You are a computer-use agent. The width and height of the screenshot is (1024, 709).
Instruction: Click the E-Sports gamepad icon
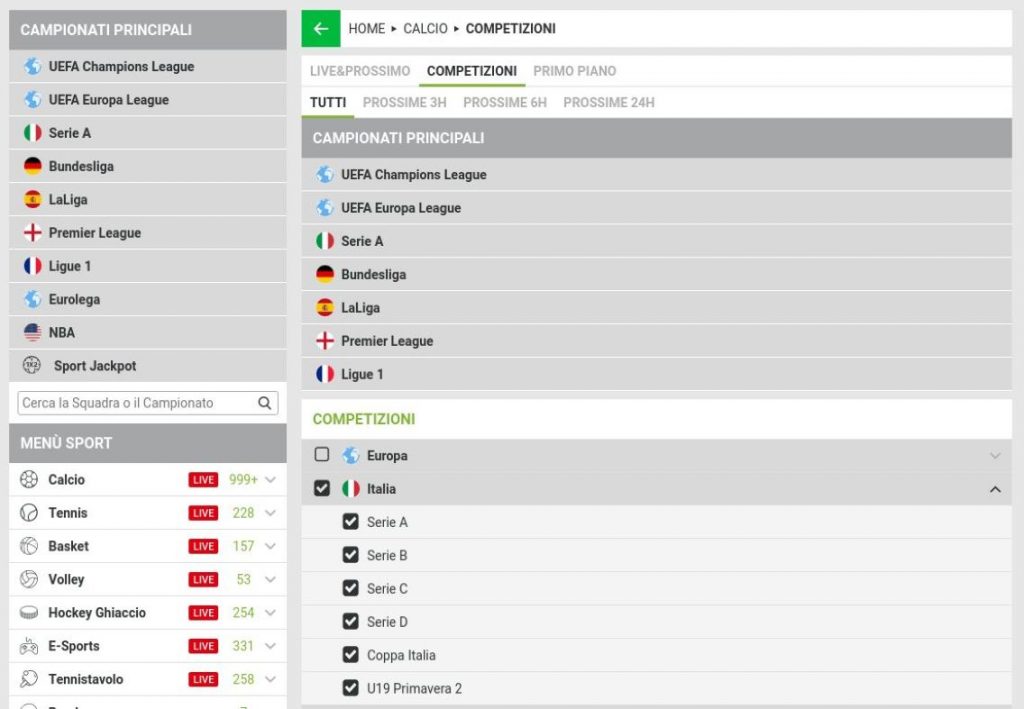pos(29,646)
